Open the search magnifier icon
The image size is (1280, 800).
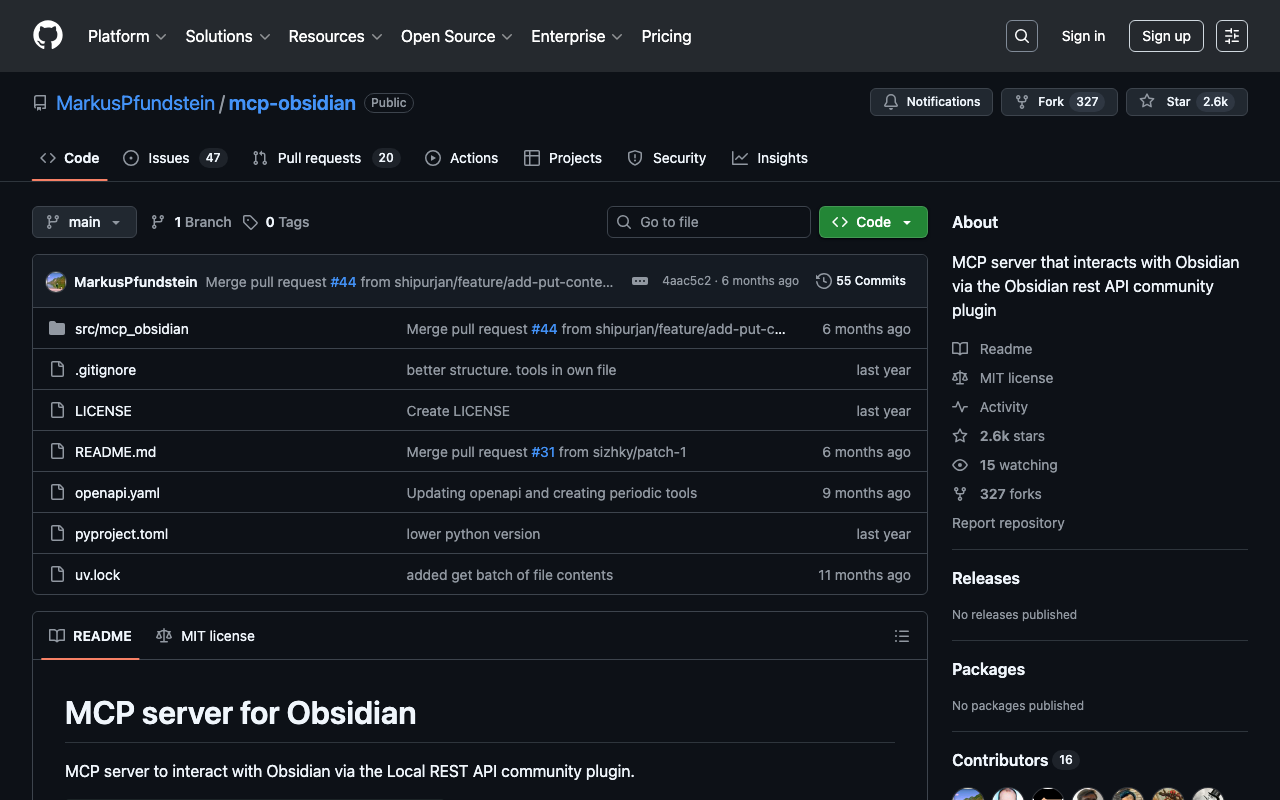click(1021, 36)
